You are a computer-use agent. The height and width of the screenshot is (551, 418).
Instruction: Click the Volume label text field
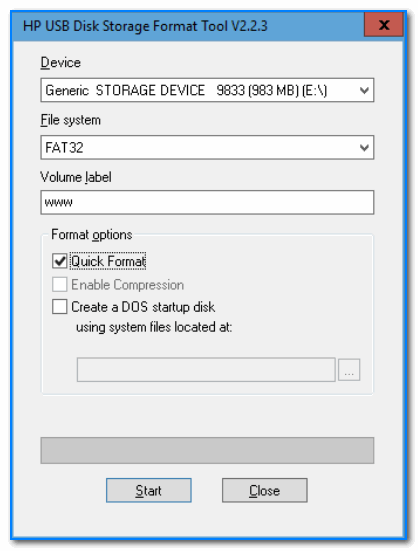pyautogui.click(x=207, y=202)
